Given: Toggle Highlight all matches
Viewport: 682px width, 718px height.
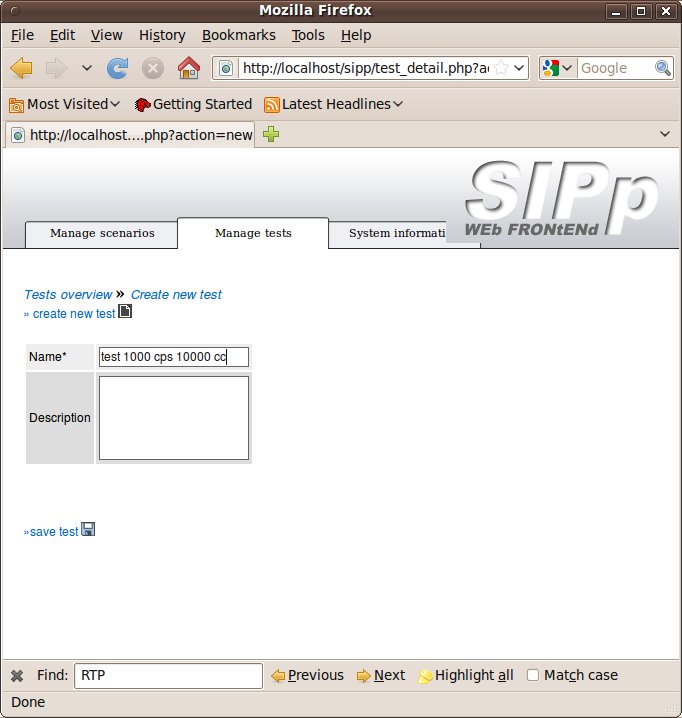Looking at the screenshot, I should [x=465, y=675].
